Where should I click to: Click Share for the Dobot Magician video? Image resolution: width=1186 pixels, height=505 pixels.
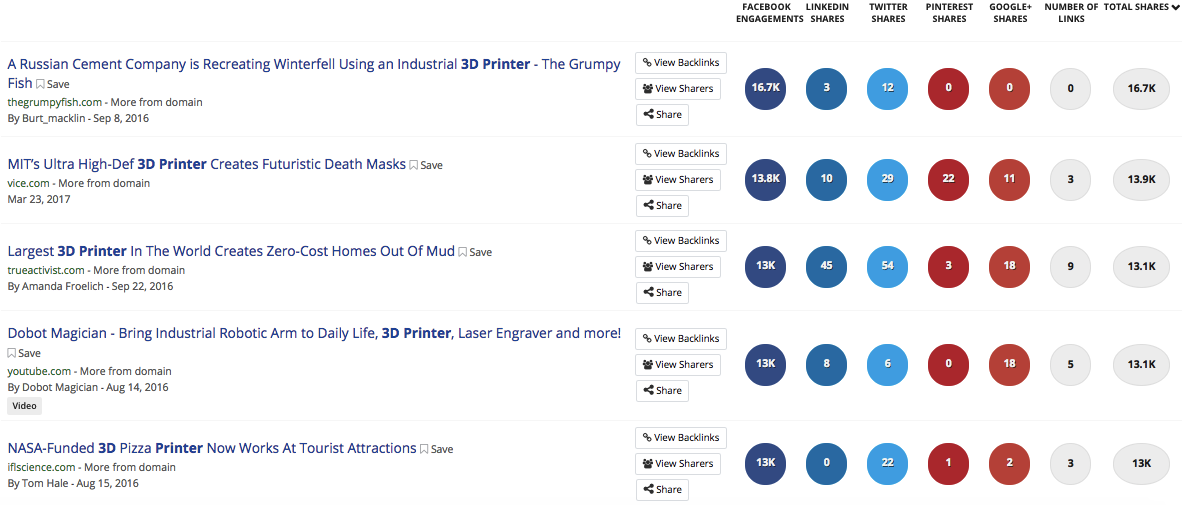coord(662,391)
